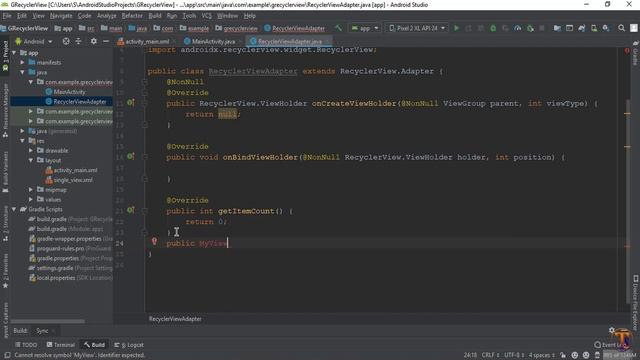The image size is (640, 360).
Task: Collapse the res folder node
Action: pos(22,141)
